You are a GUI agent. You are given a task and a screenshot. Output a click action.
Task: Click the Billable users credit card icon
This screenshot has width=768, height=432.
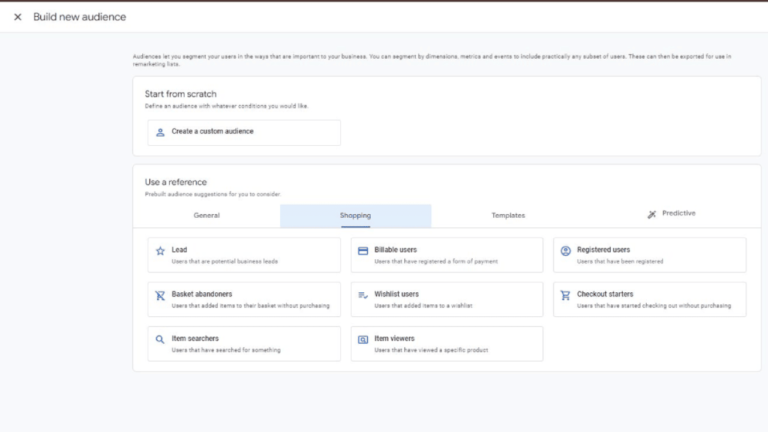point(363,251)
